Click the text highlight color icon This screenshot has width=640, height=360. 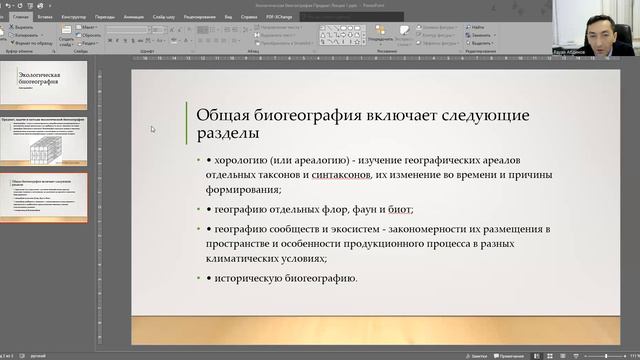tap(174, 41)
